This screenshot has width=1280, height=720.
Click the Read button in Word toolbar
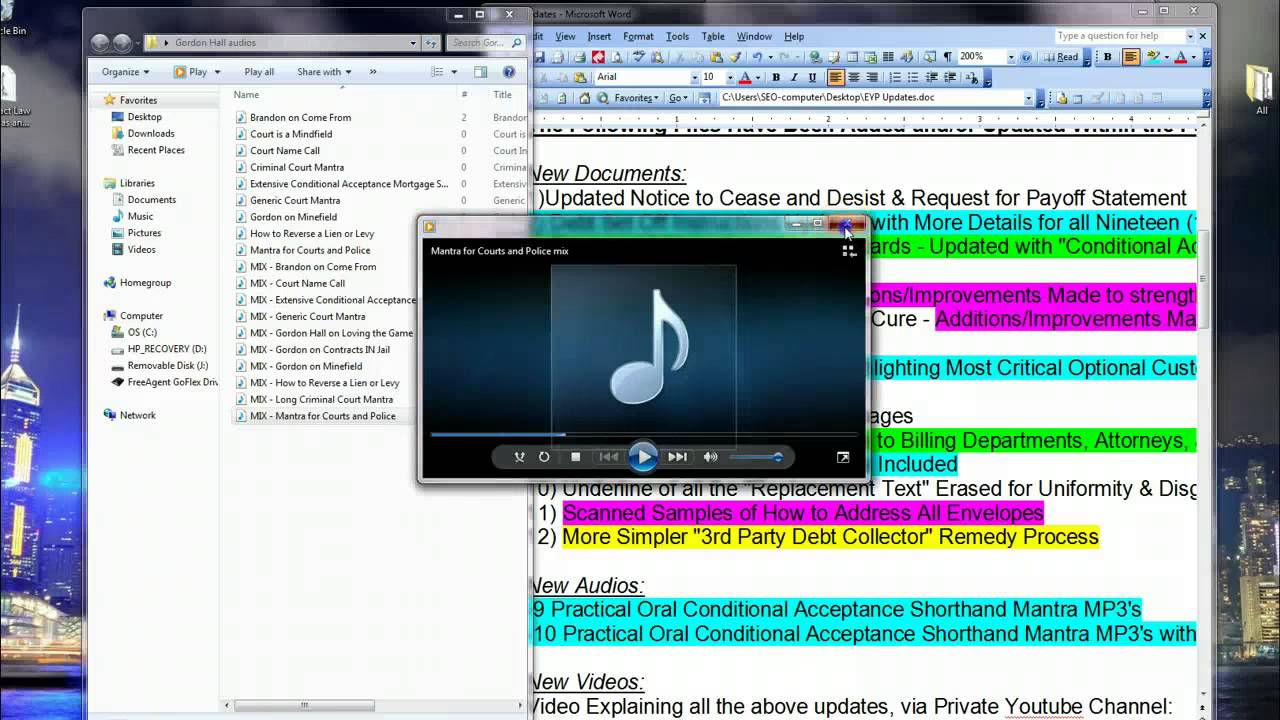point(1064,57)
